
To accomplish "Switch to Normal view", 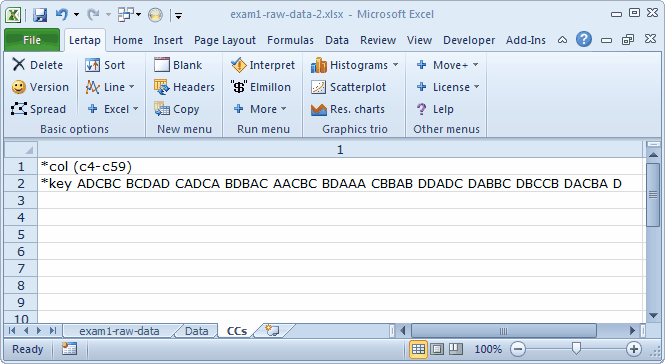I will click(418, 349).
